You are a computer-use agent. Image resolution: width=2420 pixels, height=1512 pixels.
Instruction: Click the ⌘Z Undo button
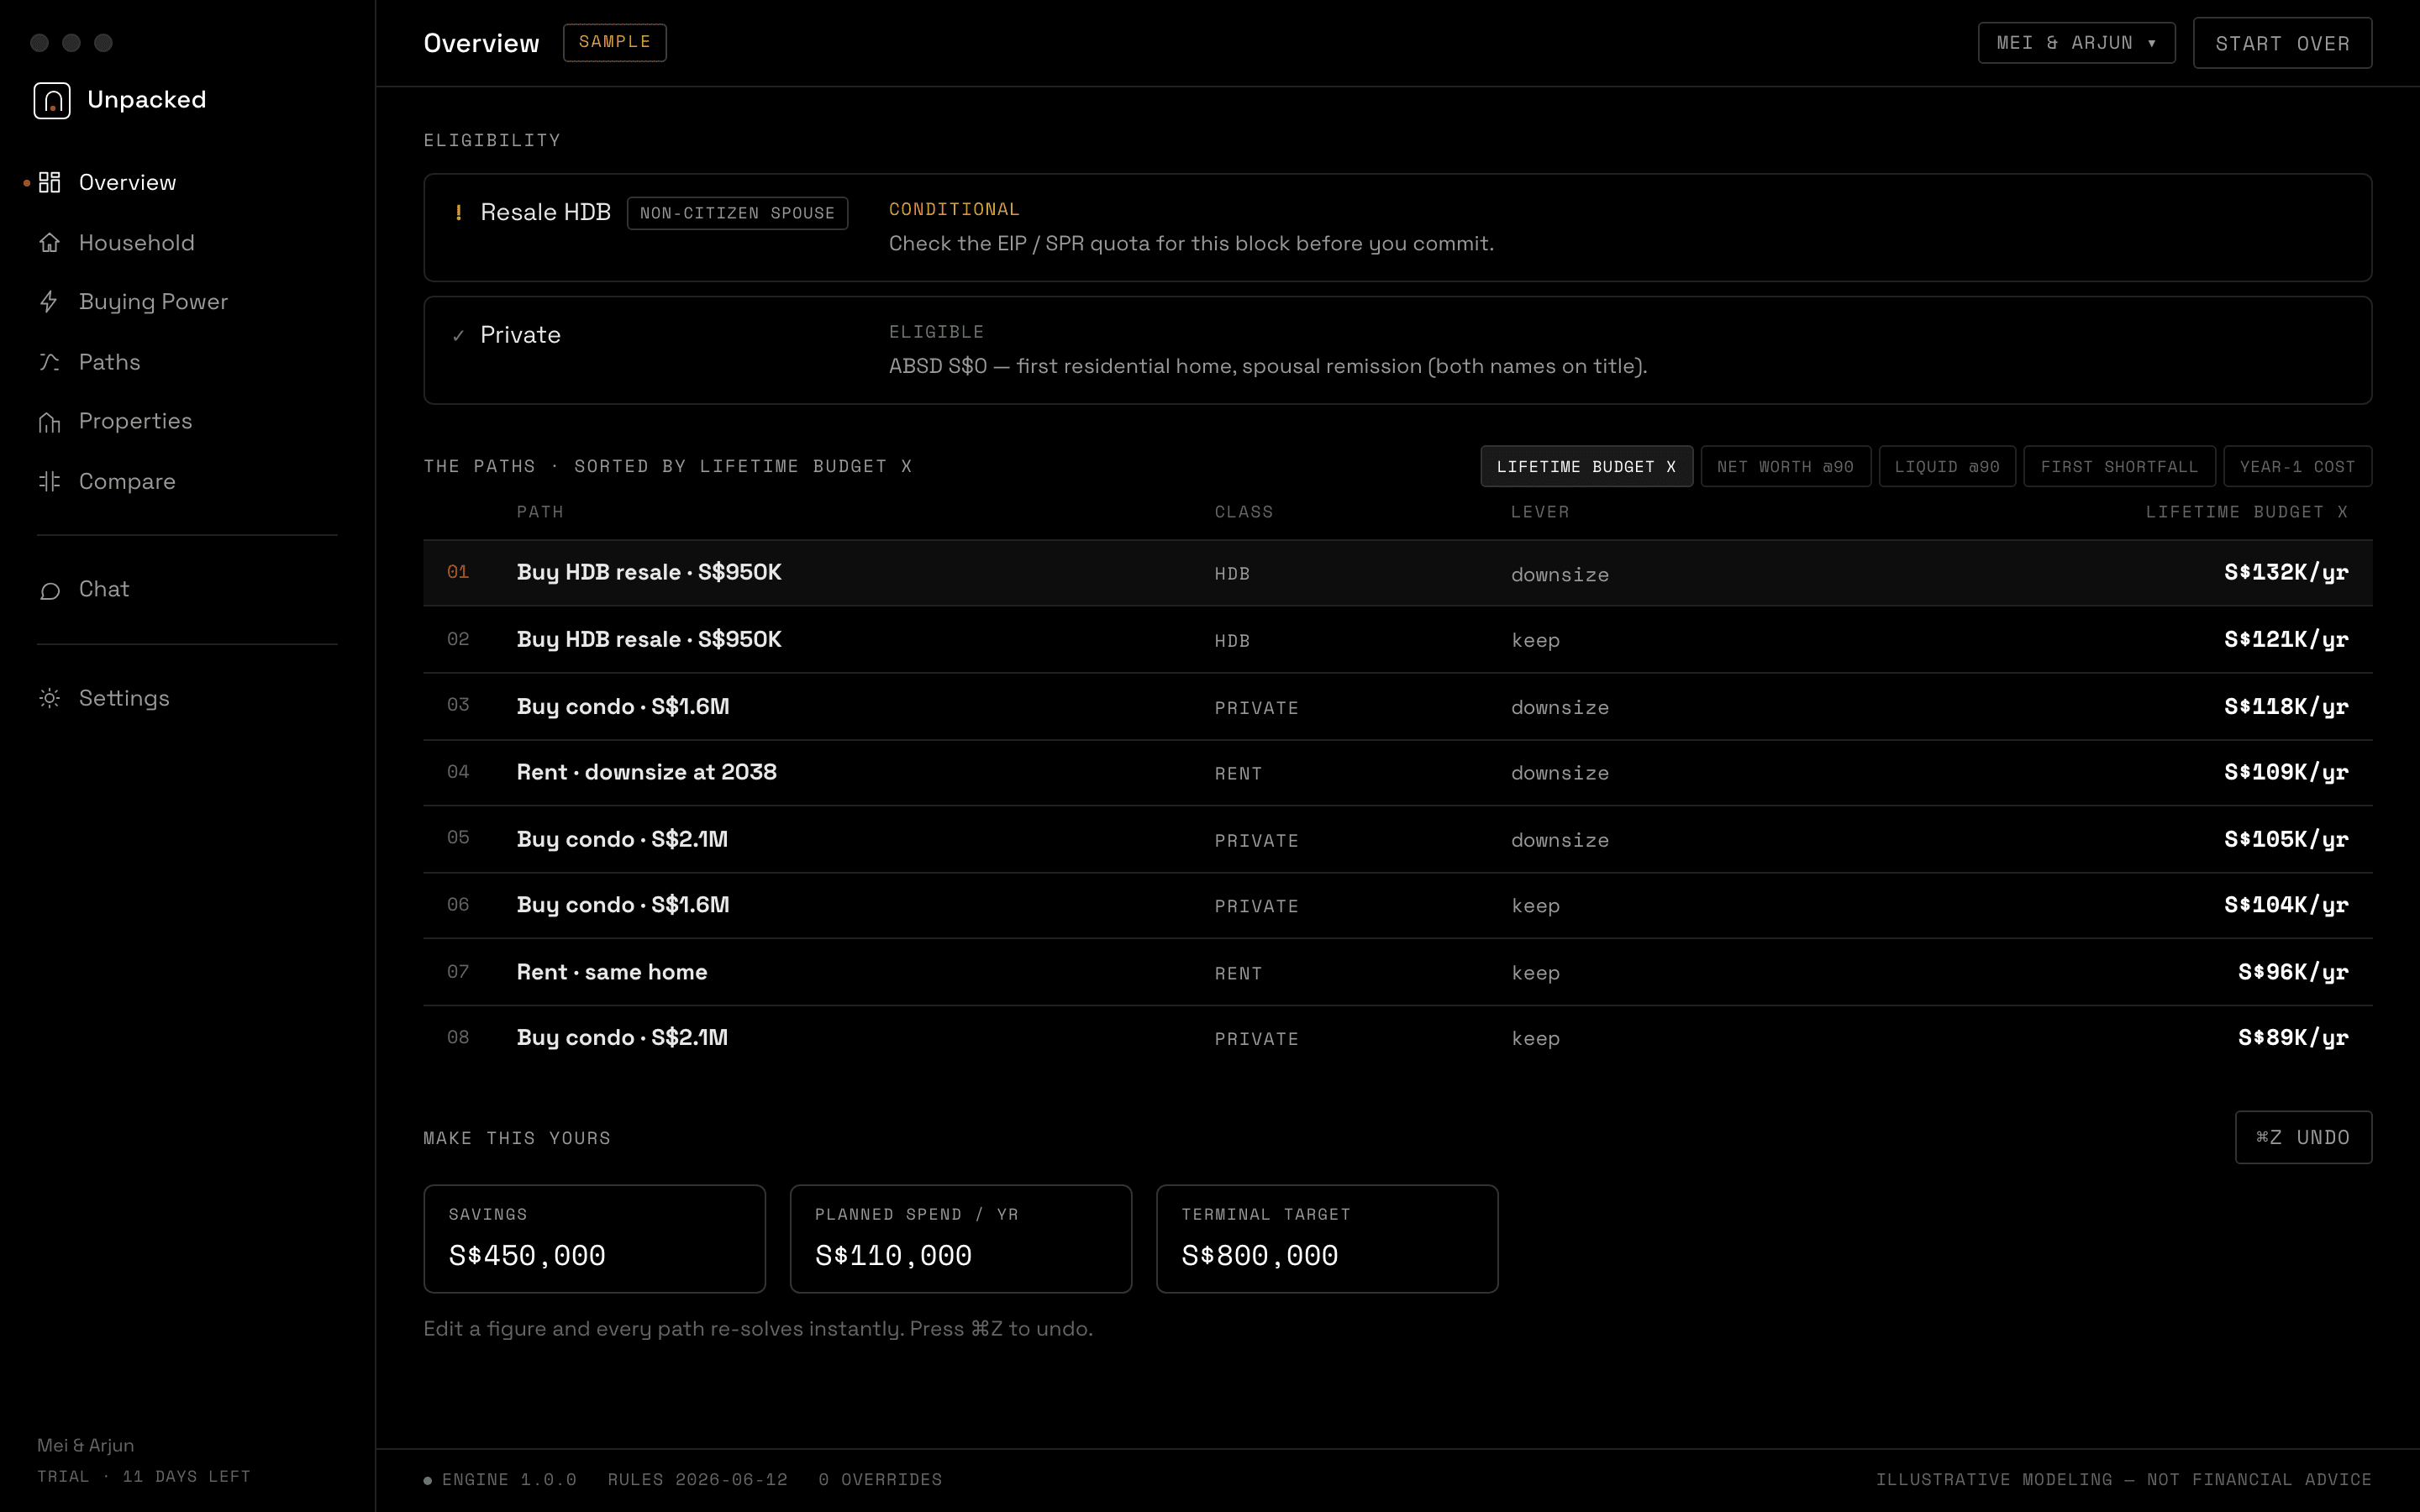[2303, 1137]
